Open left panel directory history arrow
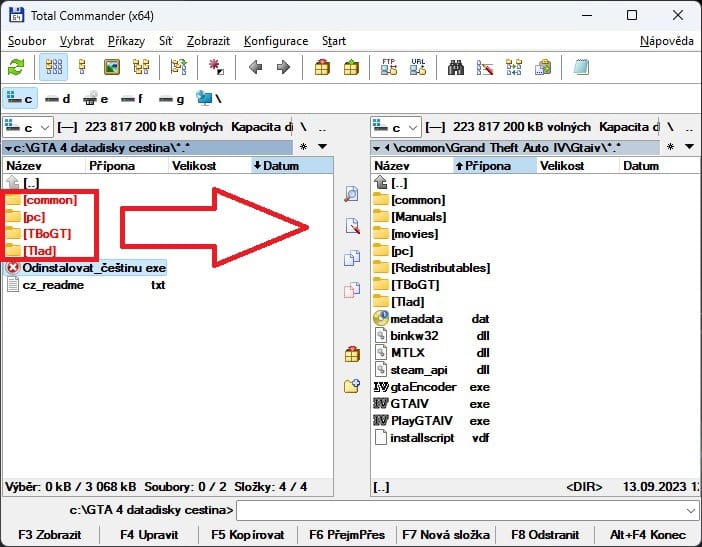Screen dimensions: 702x547 click(x=322, y=146)
